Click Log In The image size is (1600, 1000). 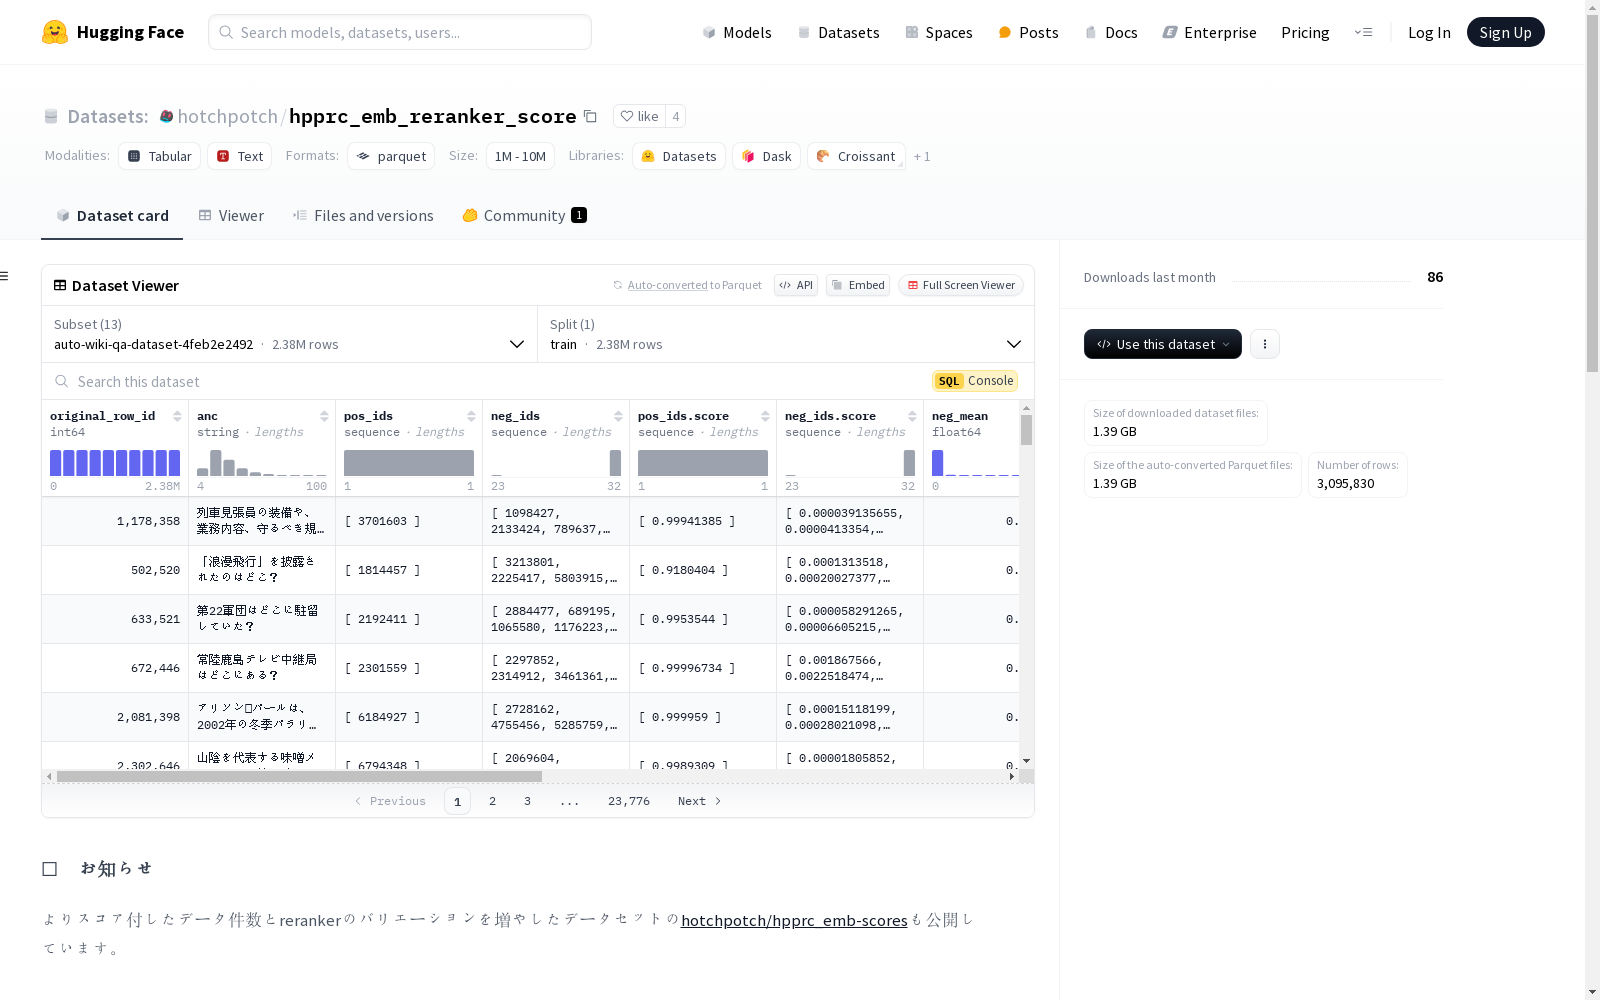tap(1429, 32)
